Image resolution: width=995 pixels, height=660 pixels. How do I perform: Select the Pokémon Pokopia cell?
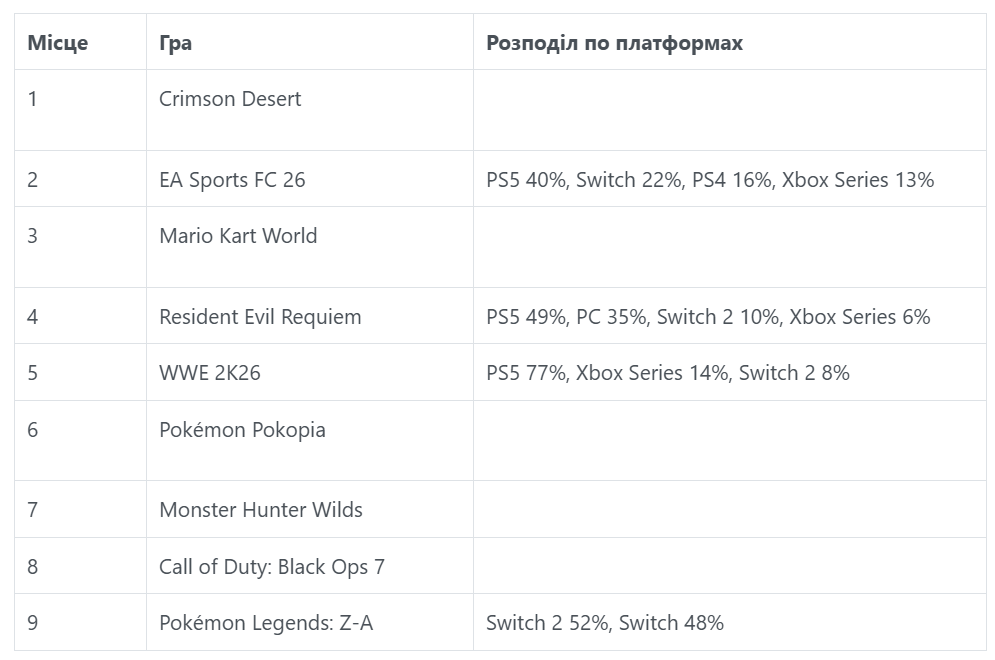[x=310, y=440]
